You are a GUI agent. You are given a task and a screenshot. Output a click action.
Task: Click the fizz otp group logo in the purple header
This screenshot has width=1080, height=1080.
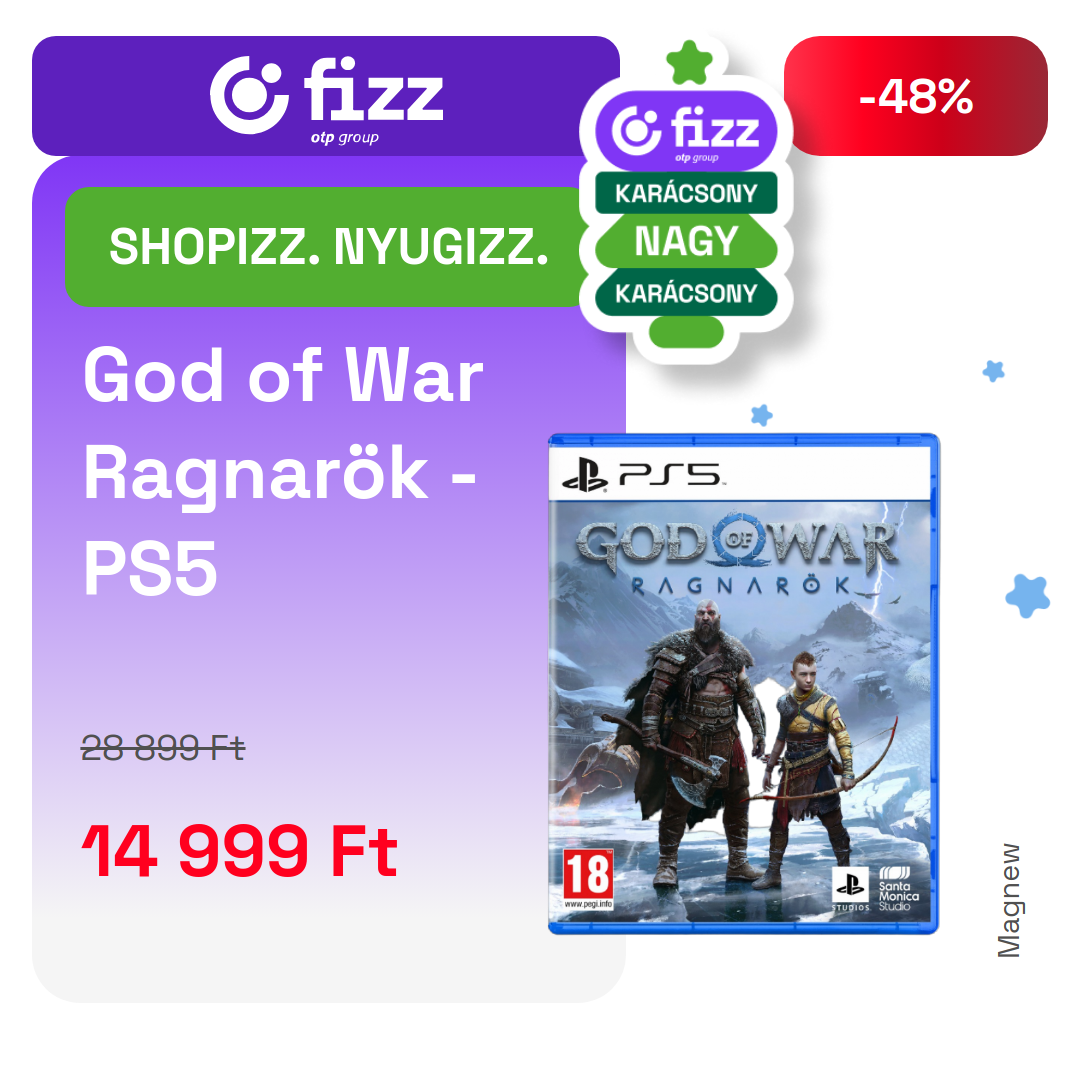(326, 98)
